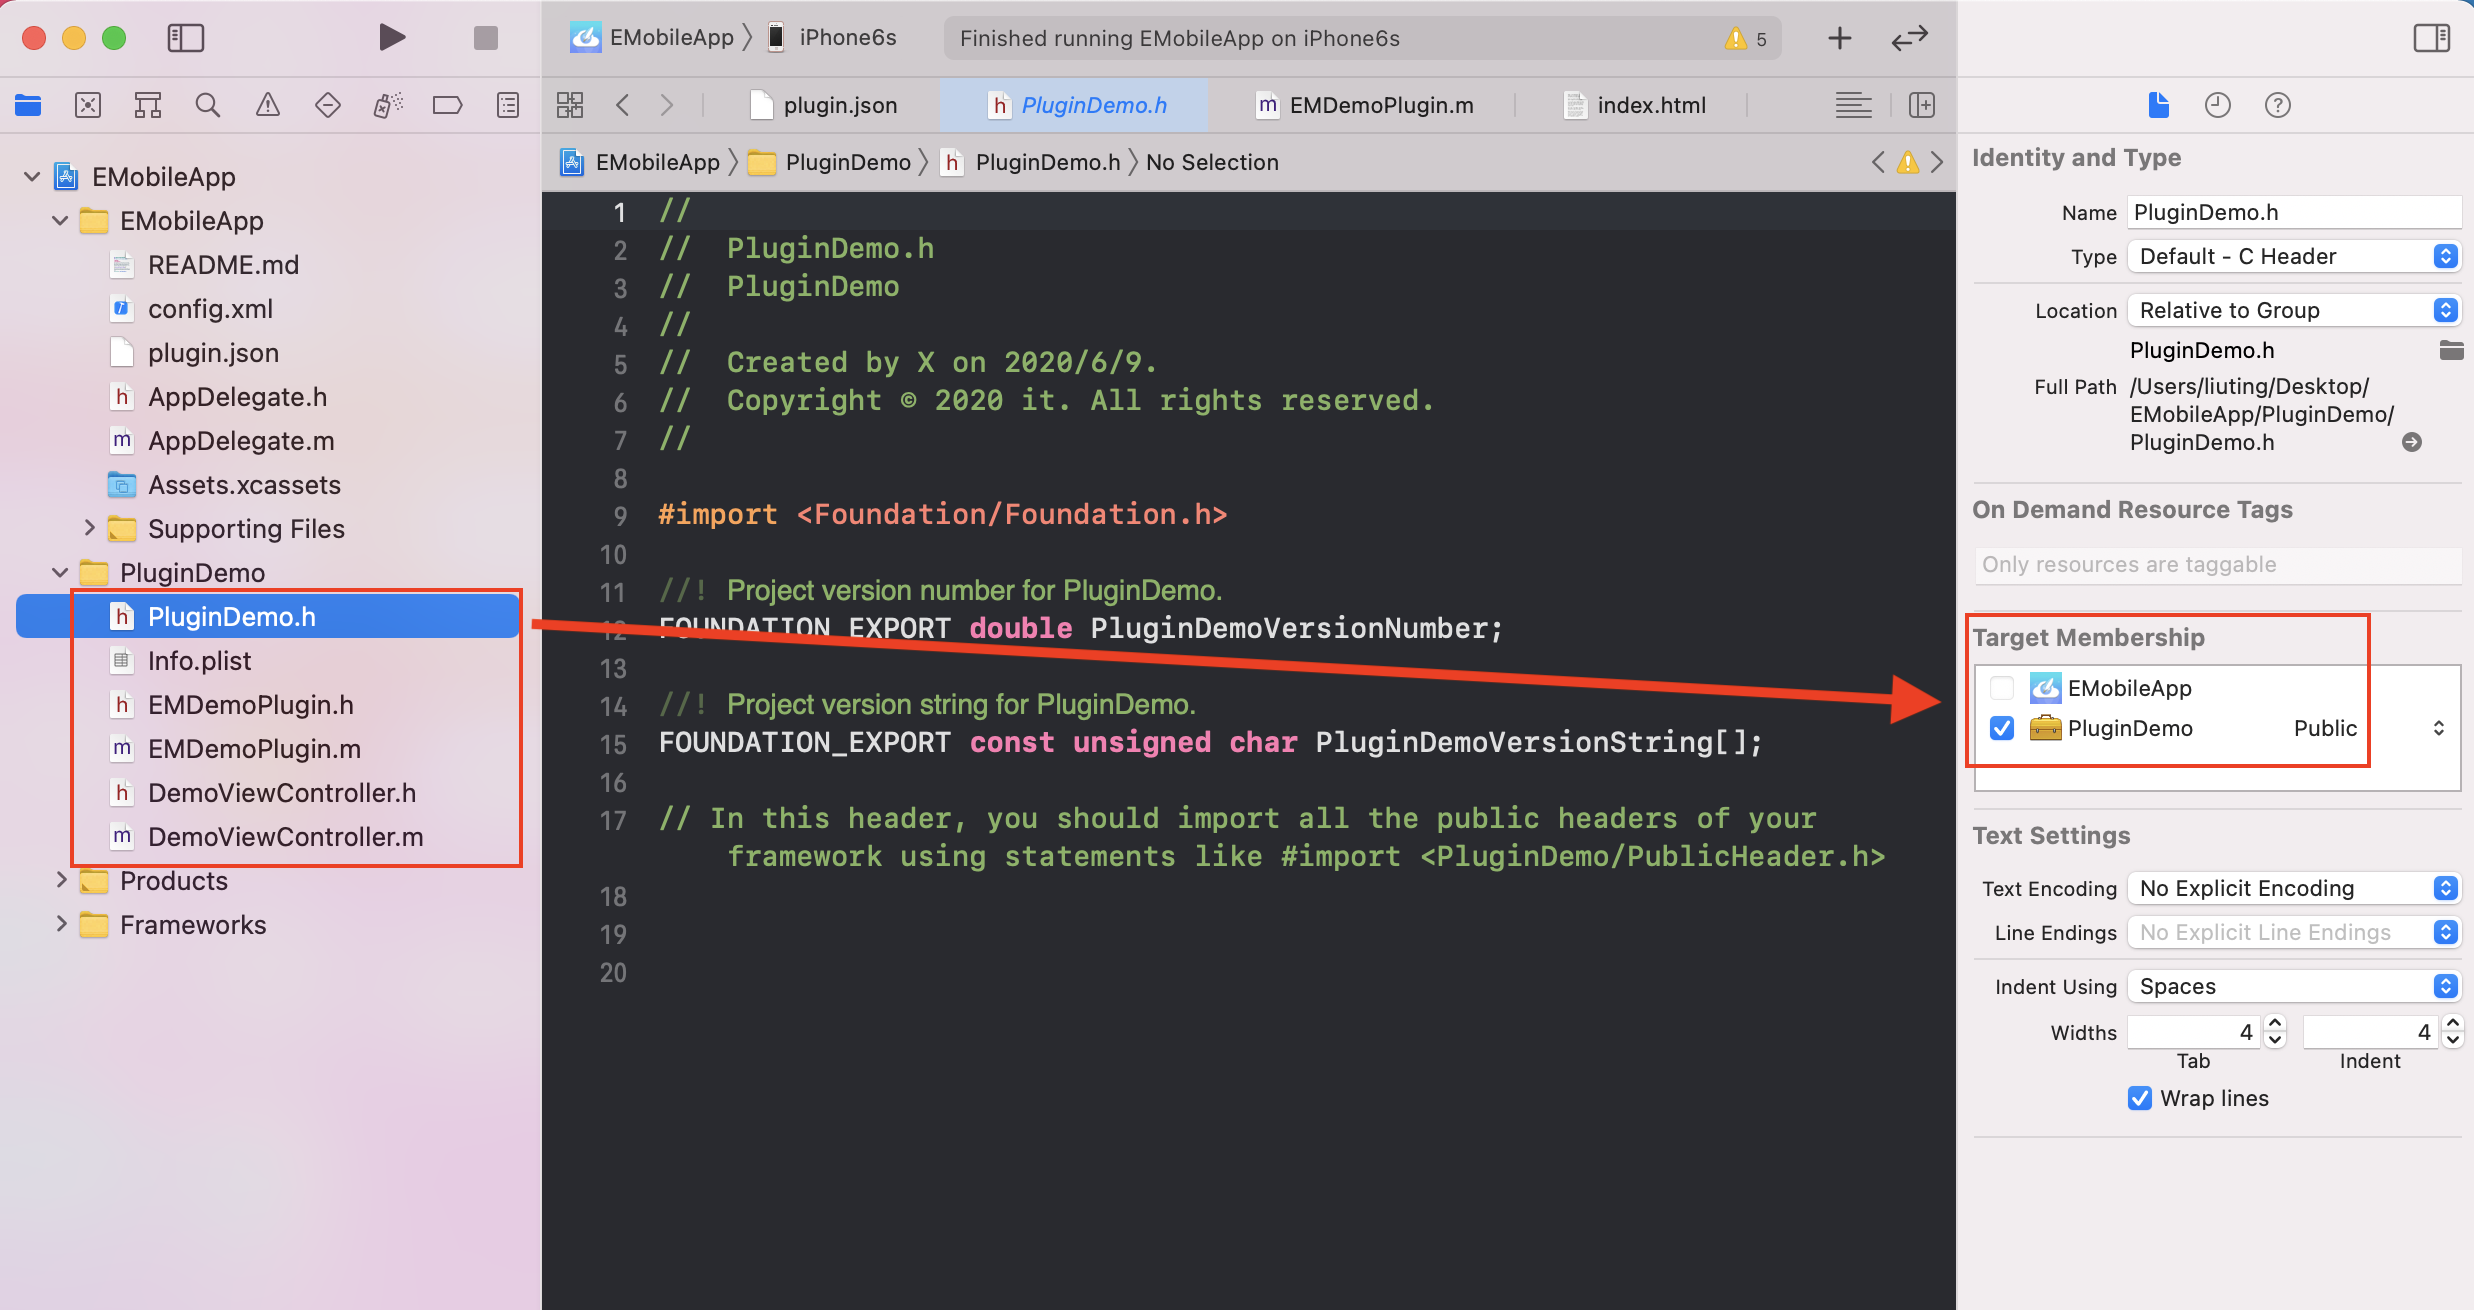Increase the Tab width stepper
2474x1310 pixels.
[x=2275, y=1023]
